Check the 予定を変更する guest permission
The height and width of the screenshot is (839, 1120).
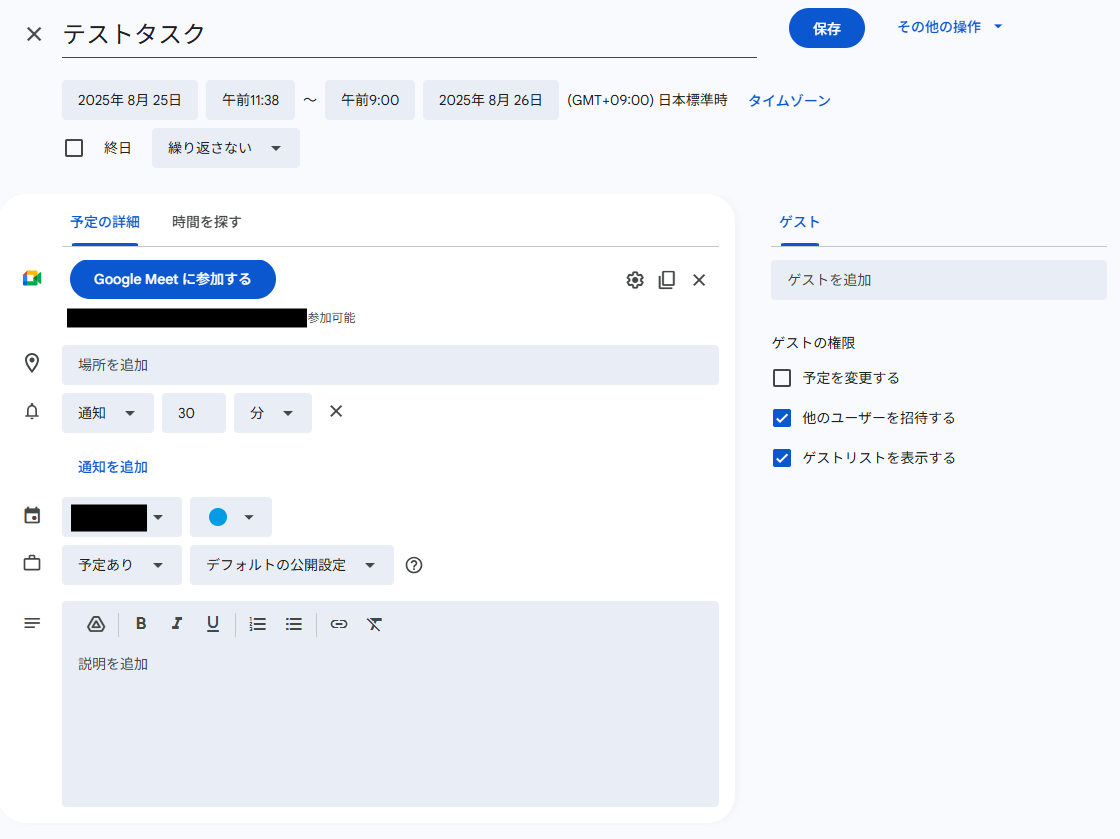click(782, 378)
